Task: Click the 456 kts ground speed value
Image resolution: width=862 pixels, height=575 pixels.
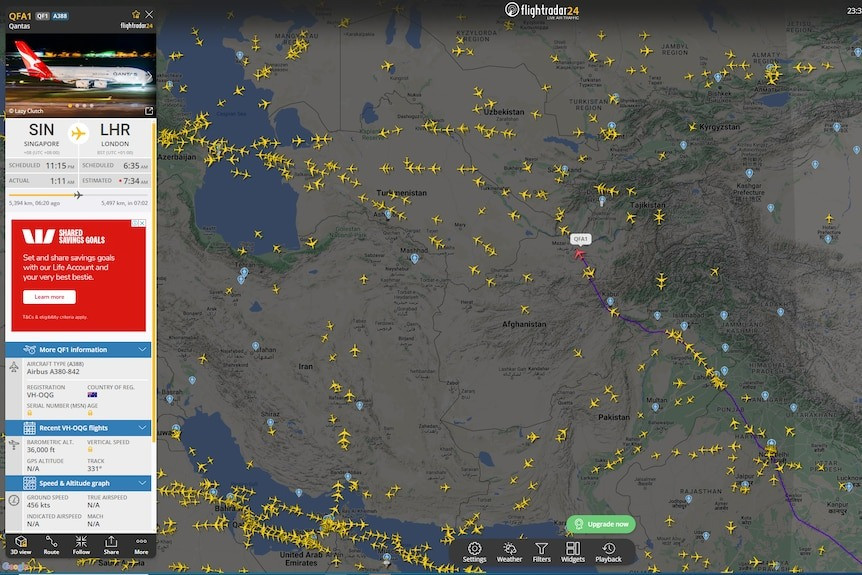Action: tap(38, 505)
